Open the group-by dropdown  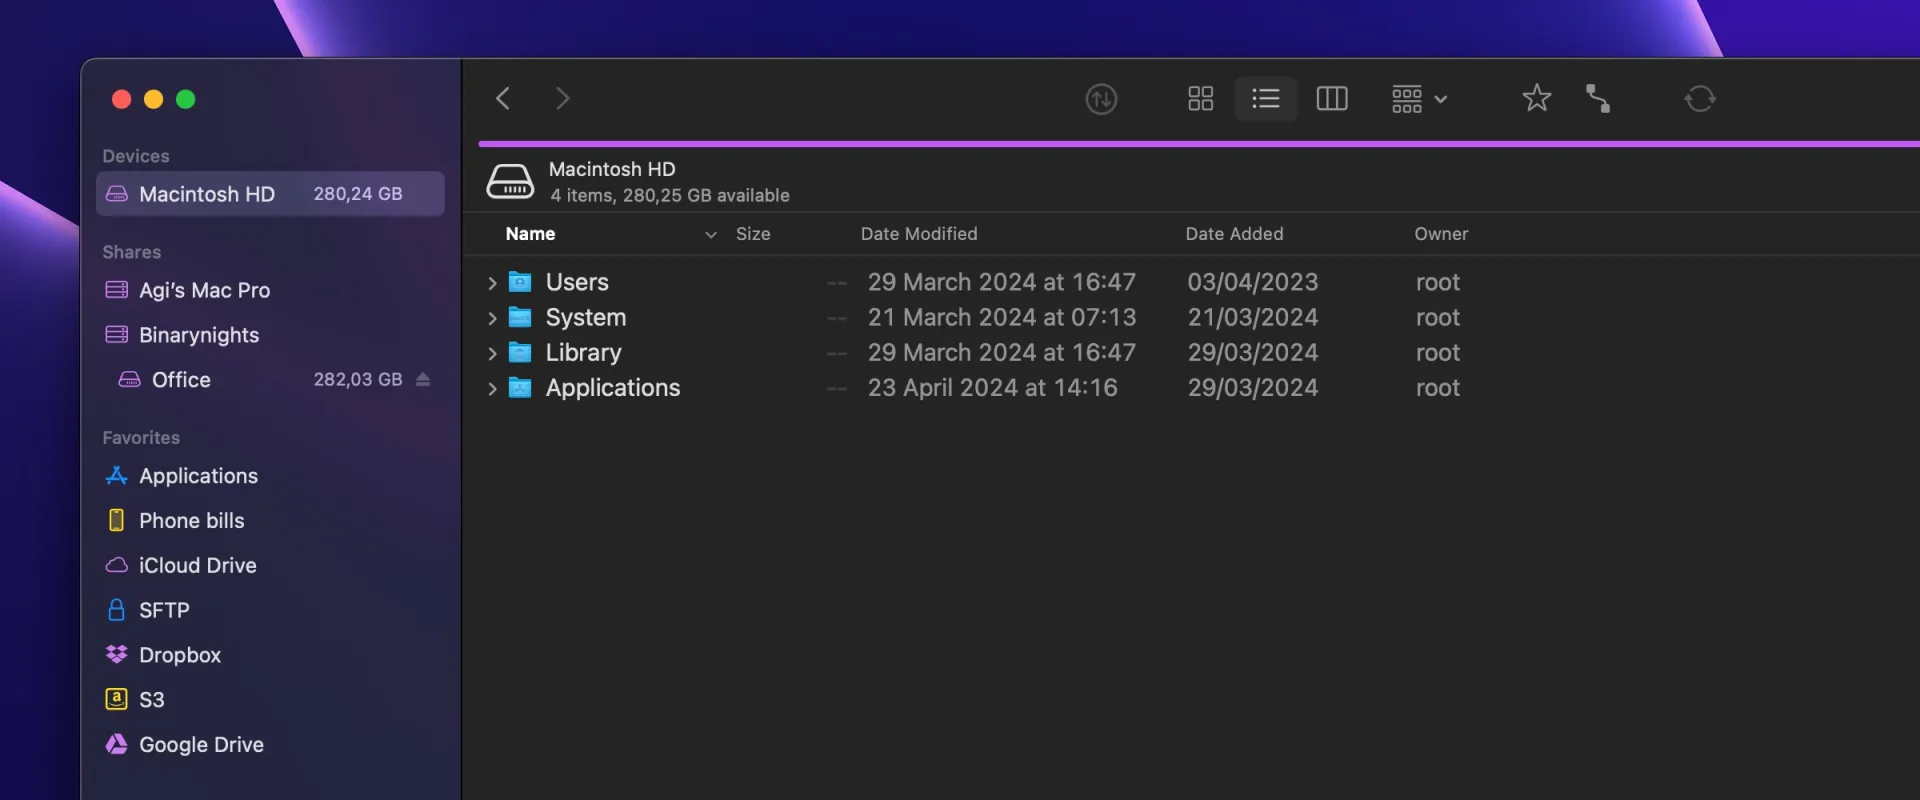1419,98
